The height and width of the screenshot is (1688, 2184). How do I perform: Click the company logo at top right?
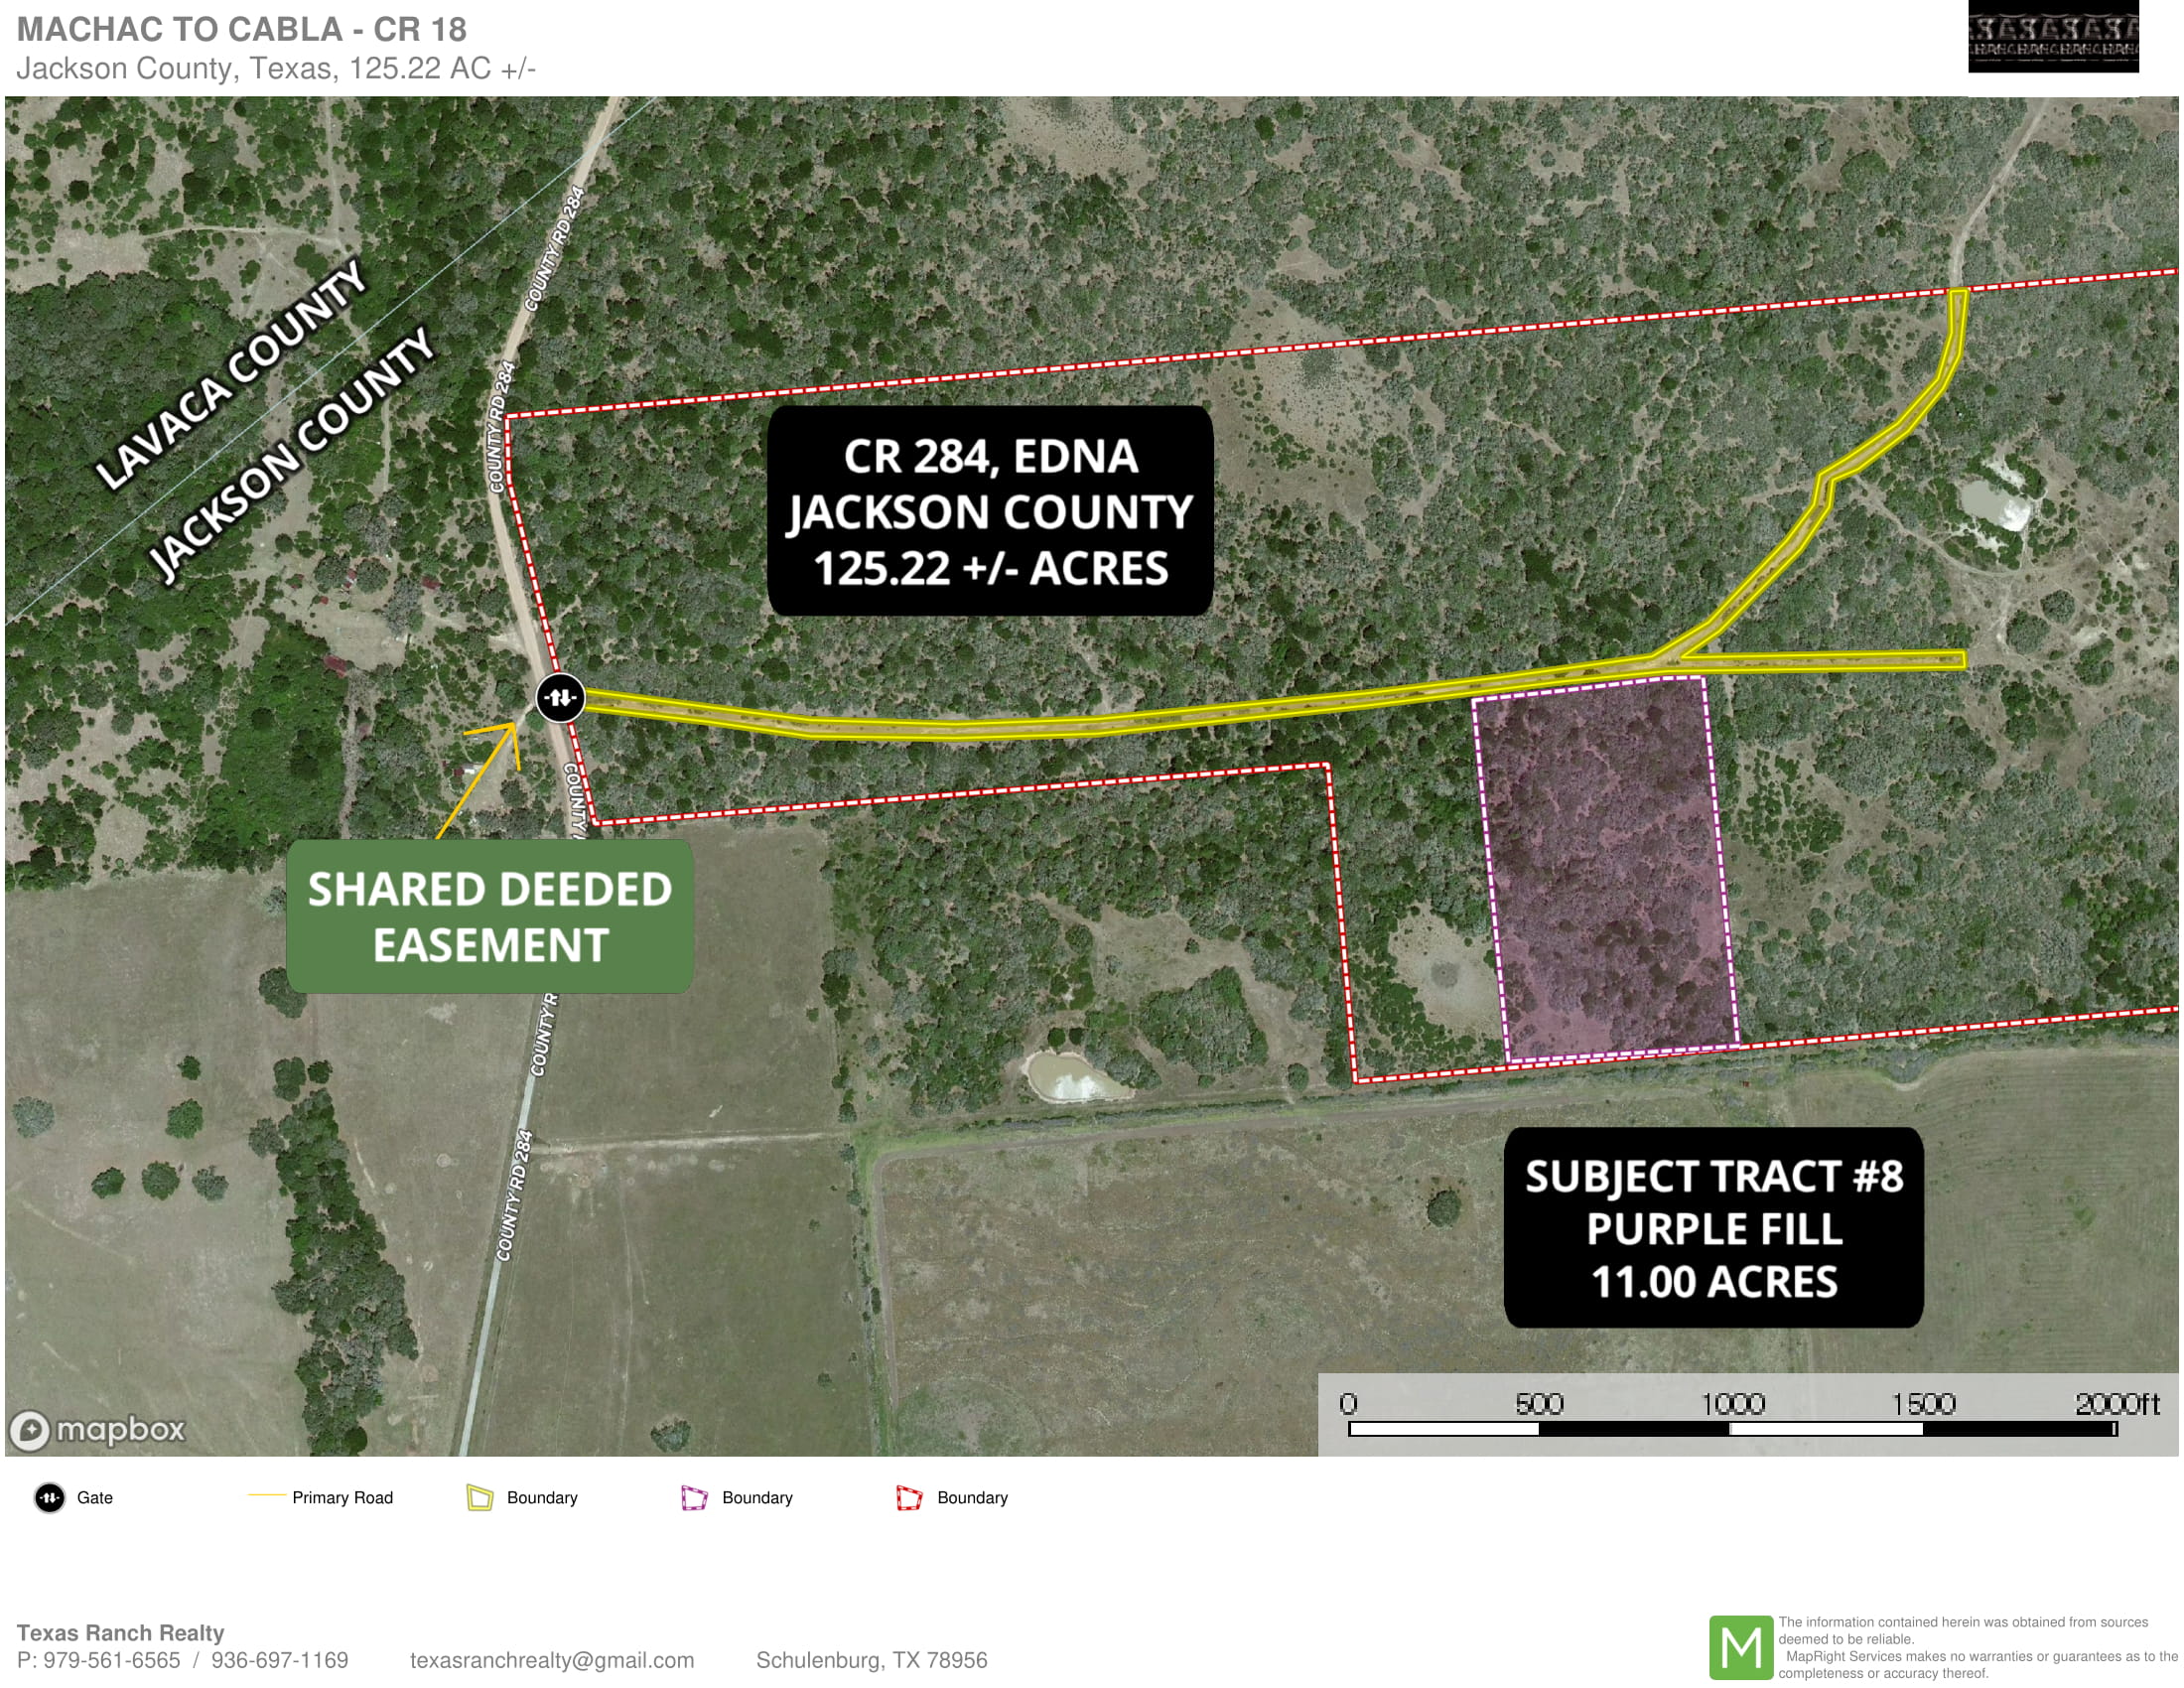[2052, 37]
